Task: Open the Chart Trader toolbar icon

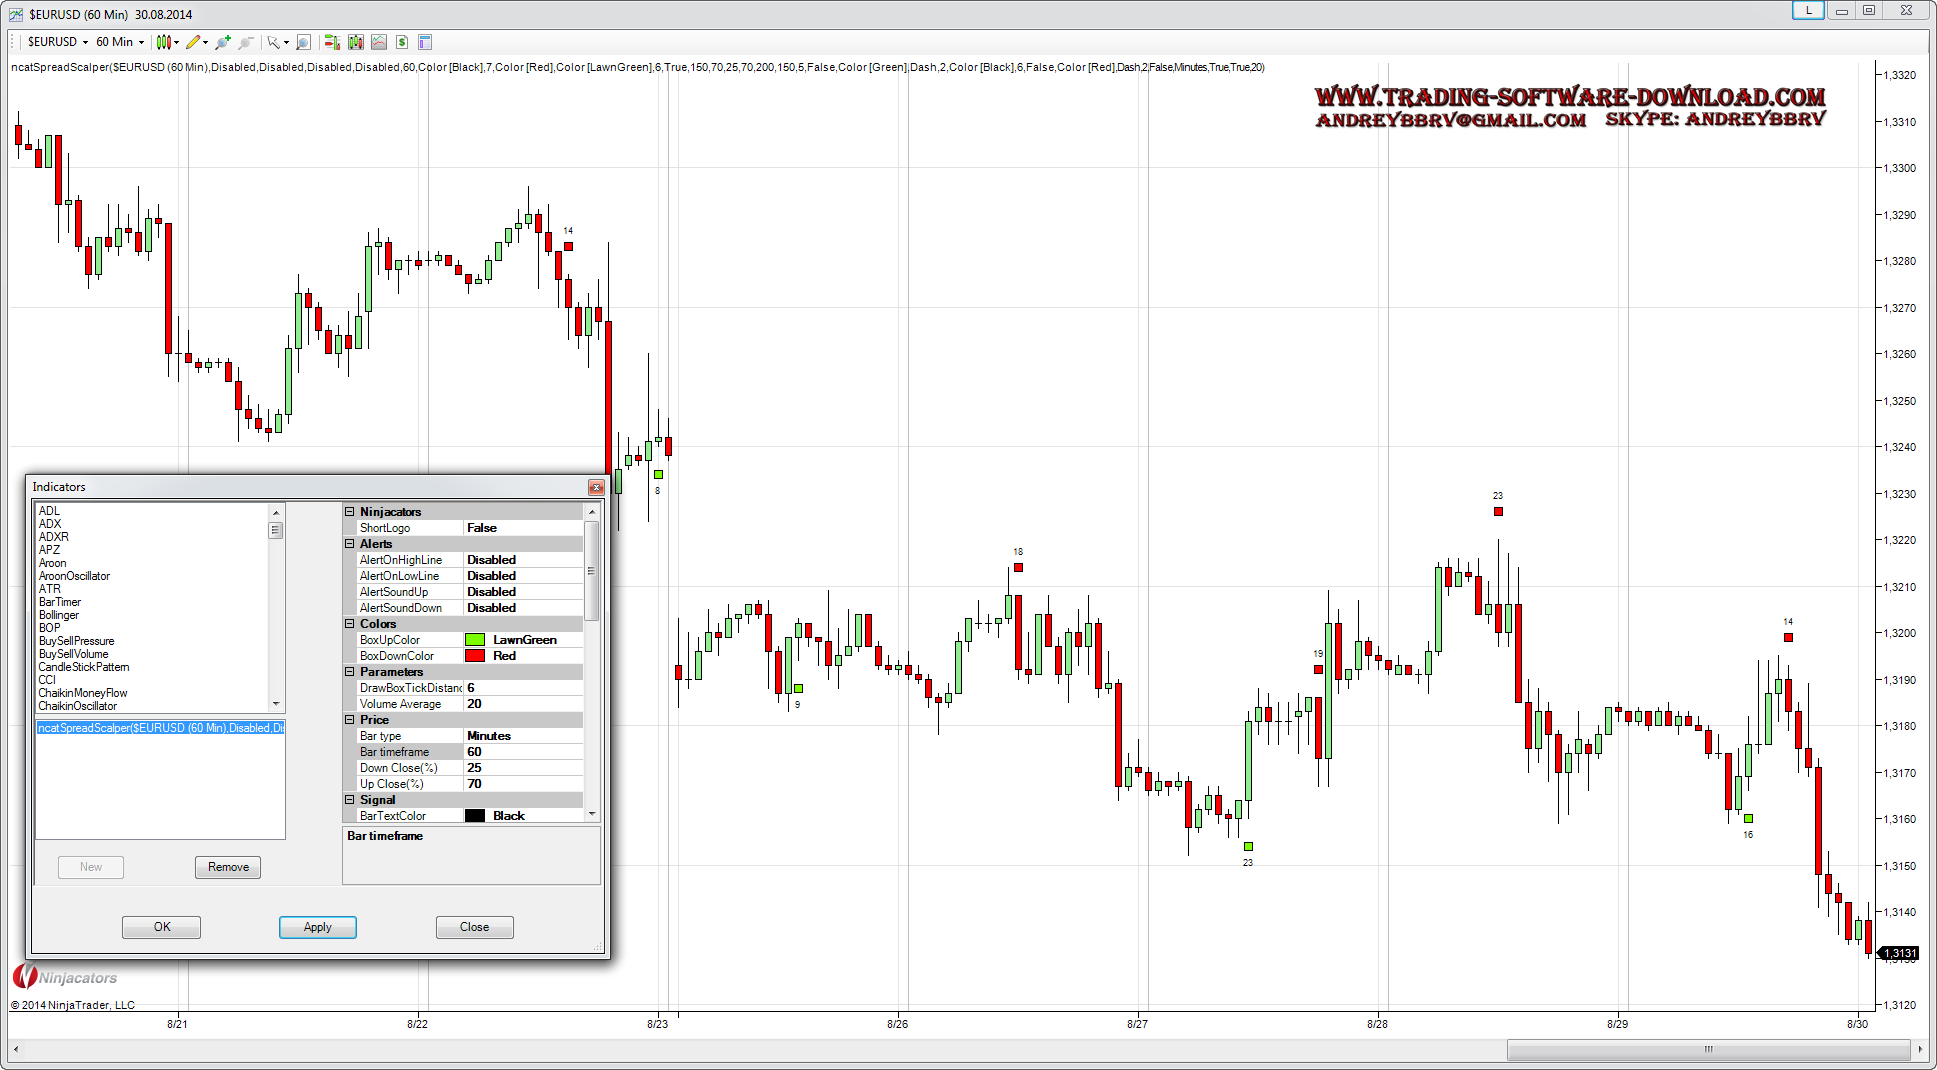Action: (331, 42)
